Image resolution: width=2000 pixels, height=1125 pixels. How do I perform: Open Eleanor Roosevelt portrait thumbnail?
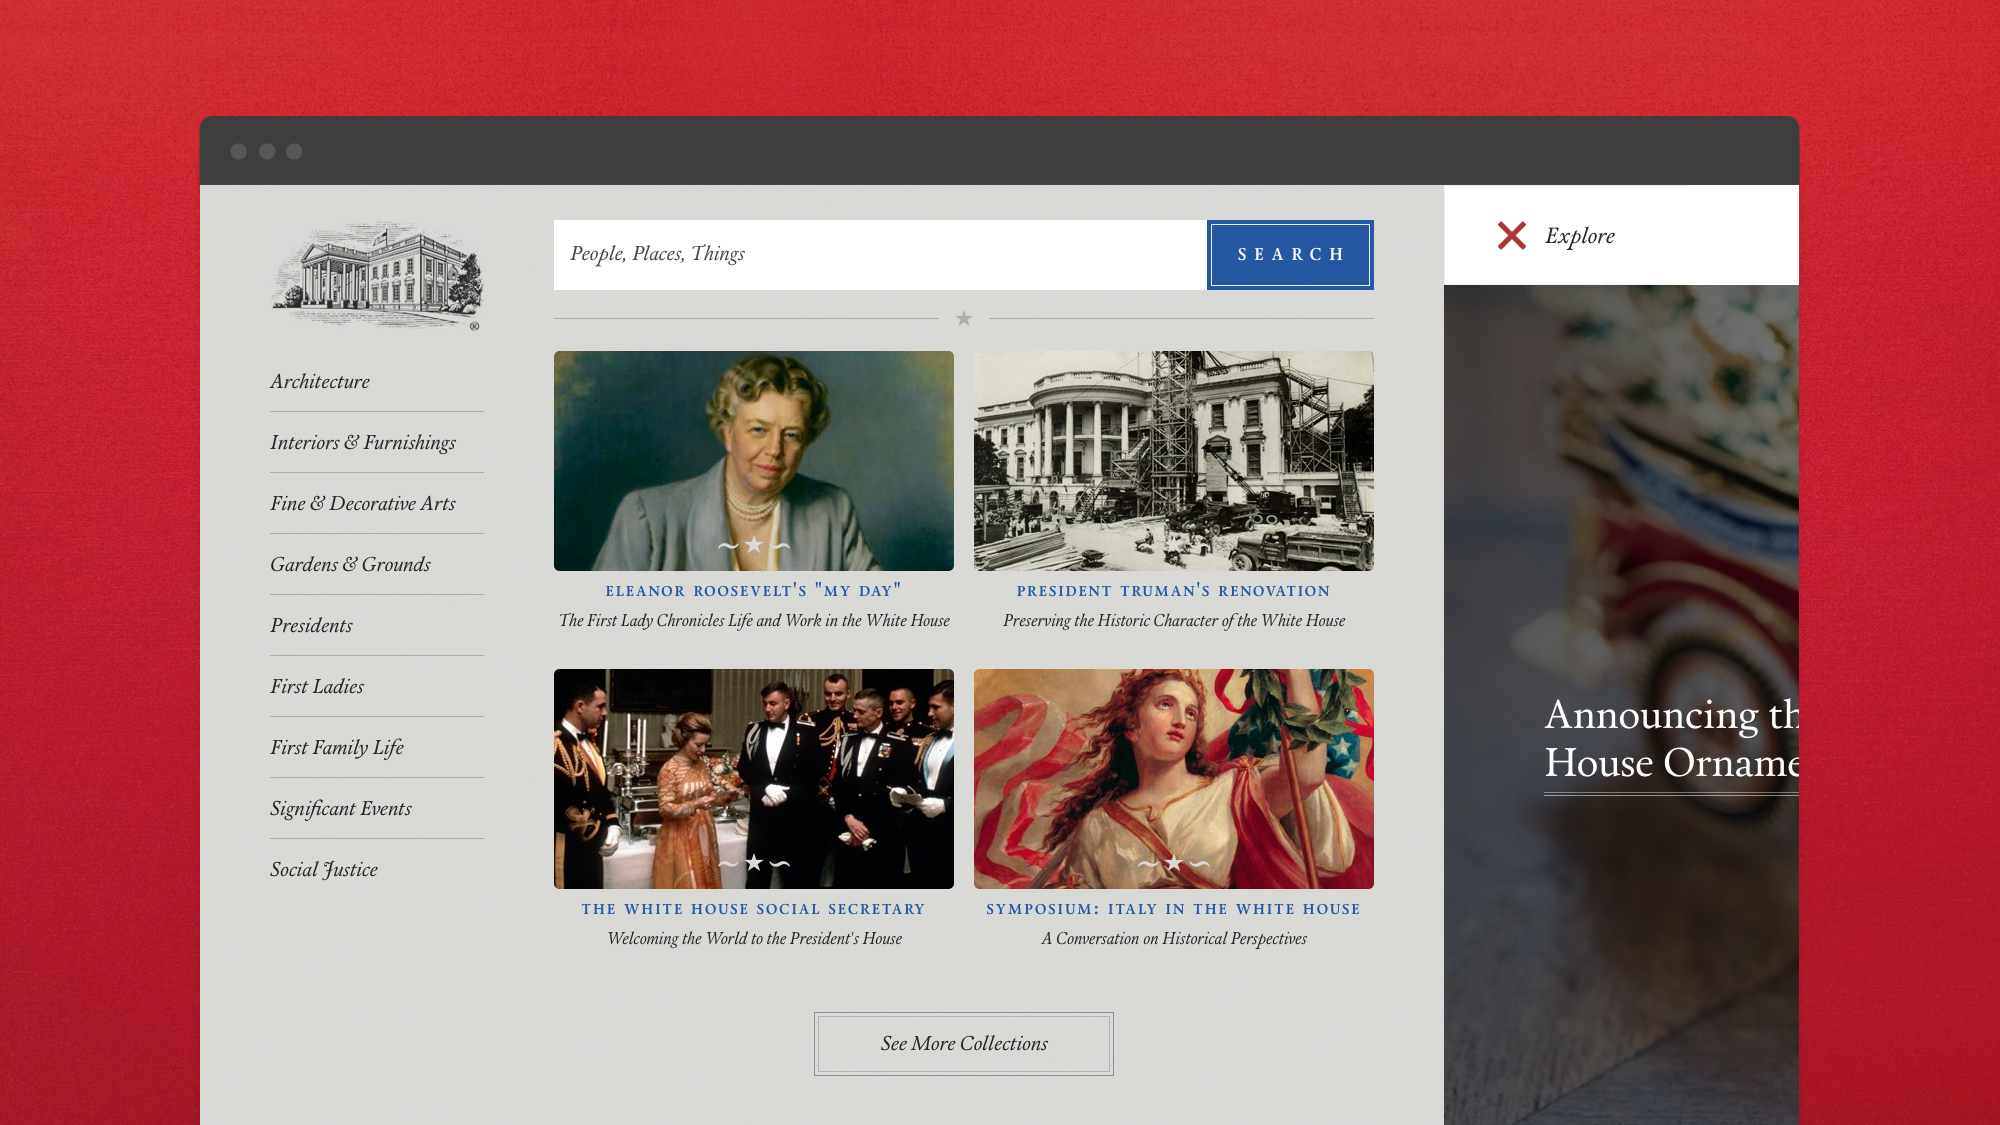coord(753,460)
